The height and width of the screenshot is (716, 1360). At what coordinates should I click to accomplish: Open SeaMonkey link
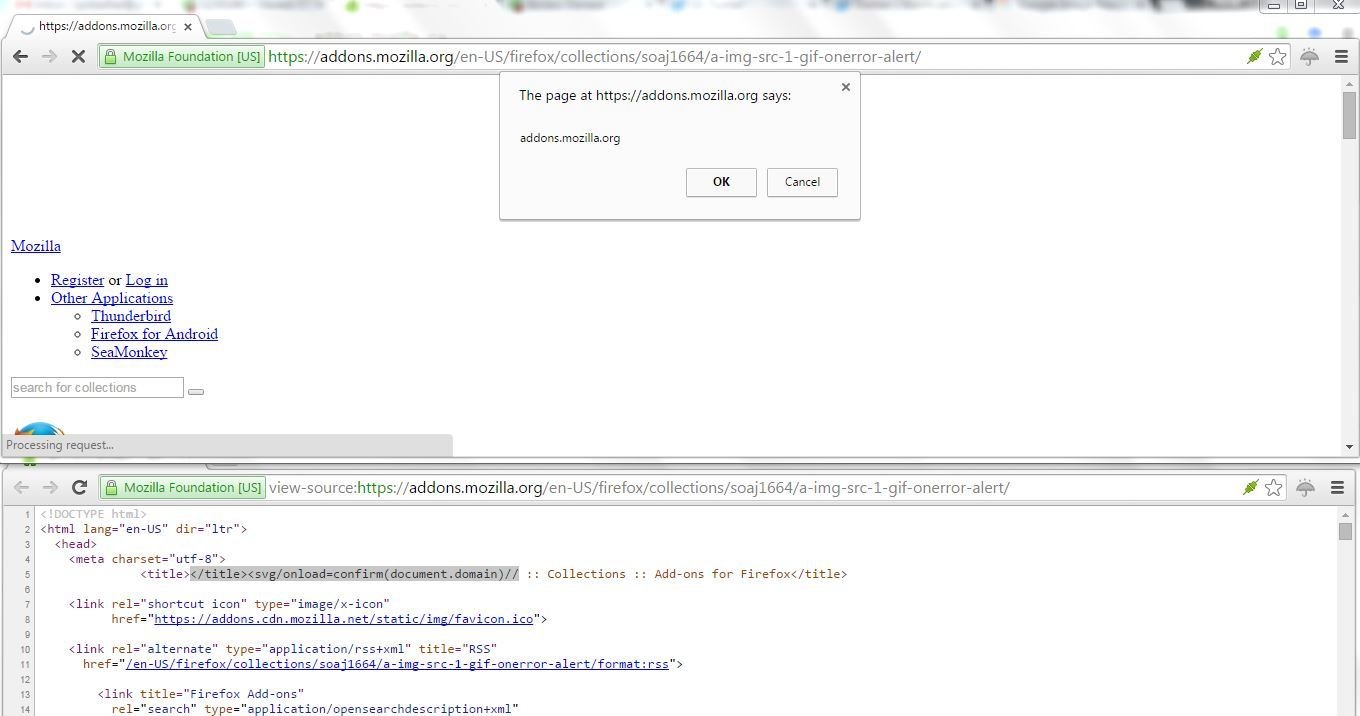129,352
